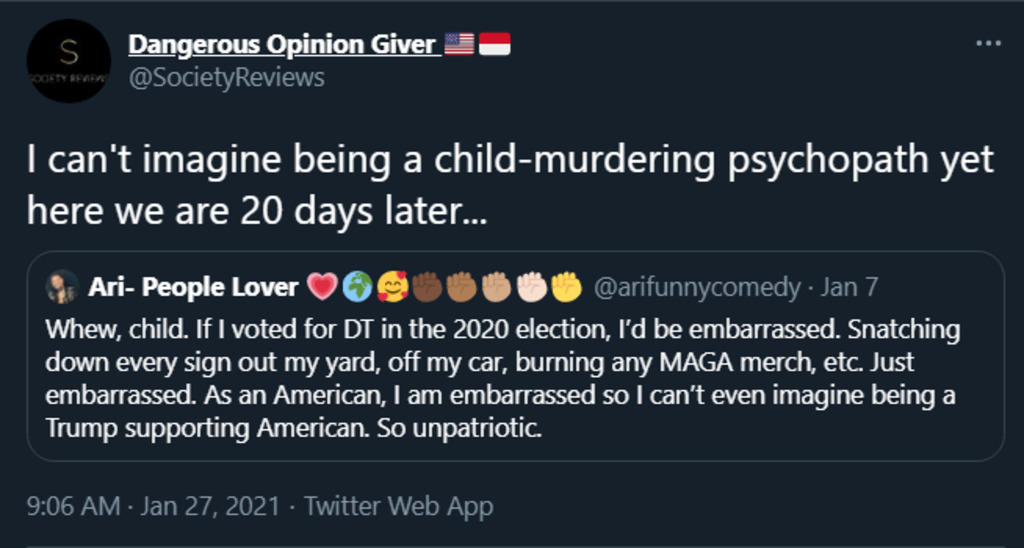Click the red and white flag emoji
This screenshot has height=548, width=1024.
[495, 44]
